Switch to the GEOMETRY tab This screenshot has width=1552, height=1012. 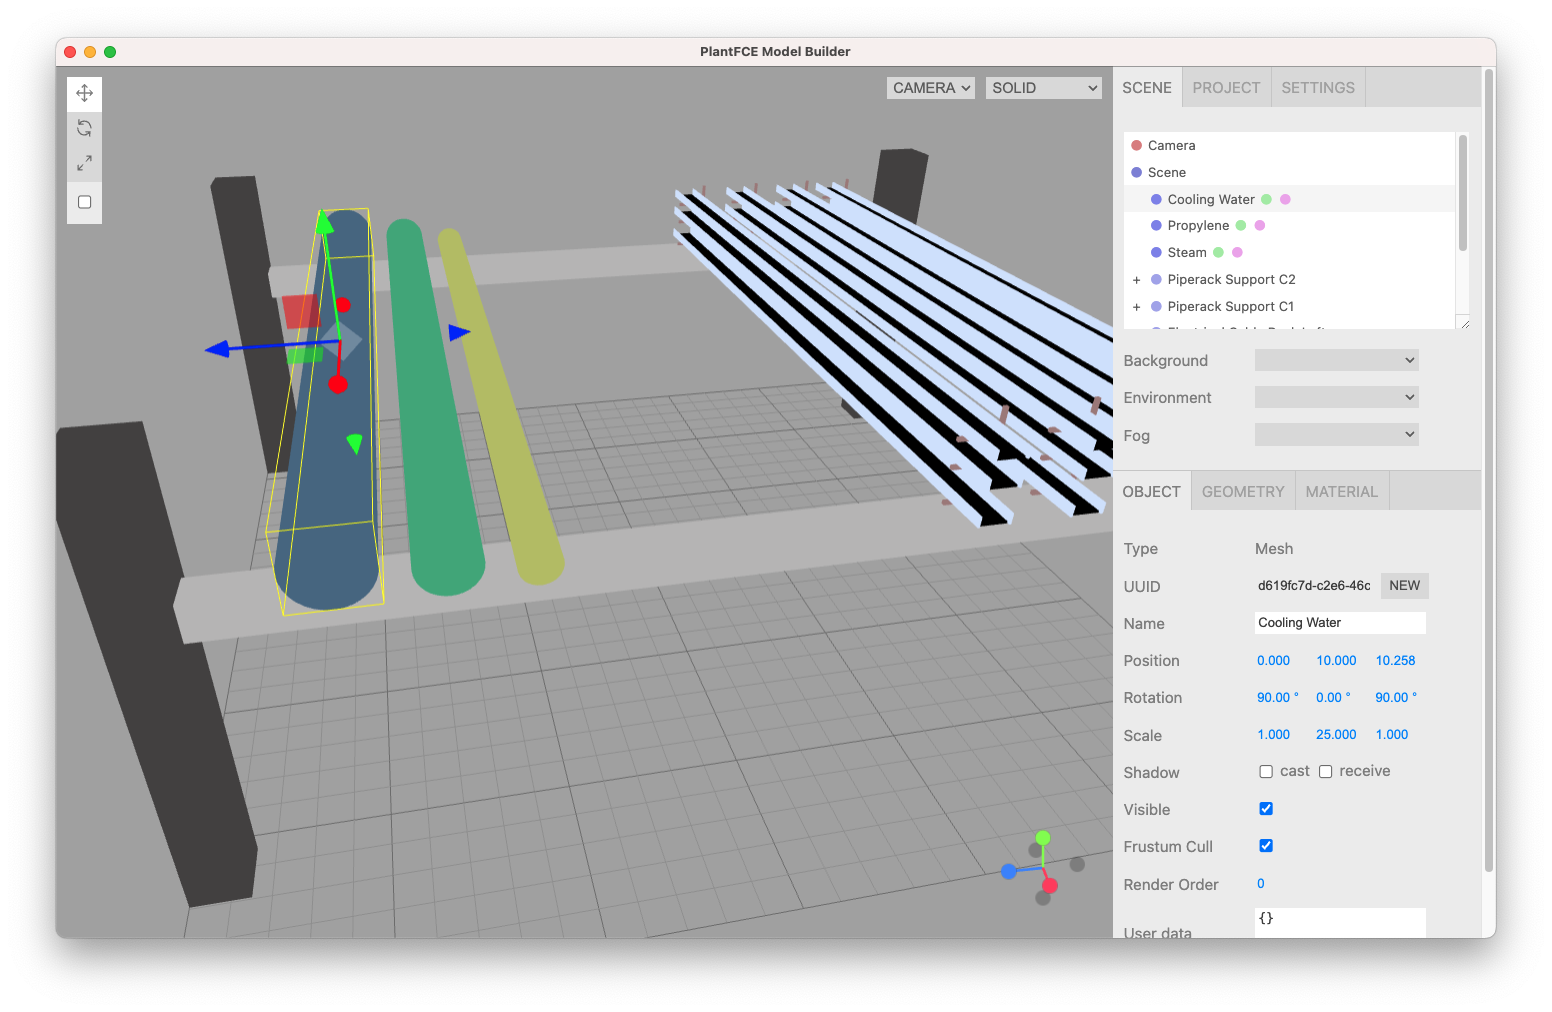pos(1242,491)
